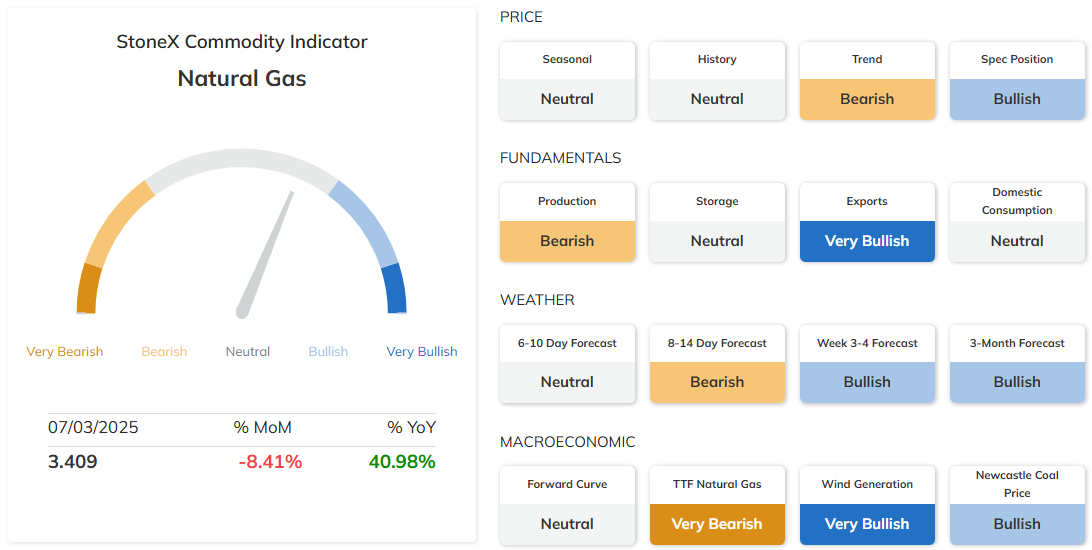Image resolution: width=1092 pixels, height=550 pixels.
Task: Click the Very Bearish gauge legend label
Action: (65, 352)
